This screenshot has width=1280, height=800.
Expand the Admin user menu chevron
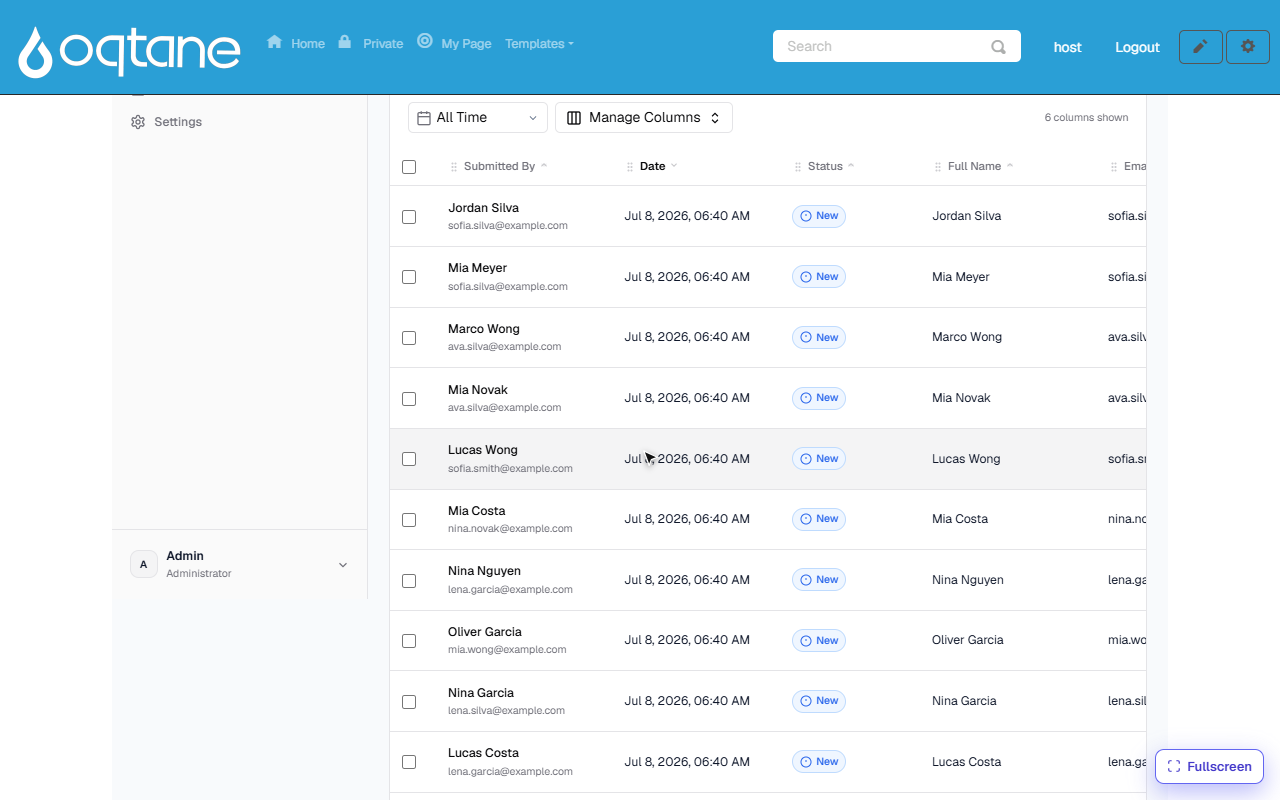343,565
